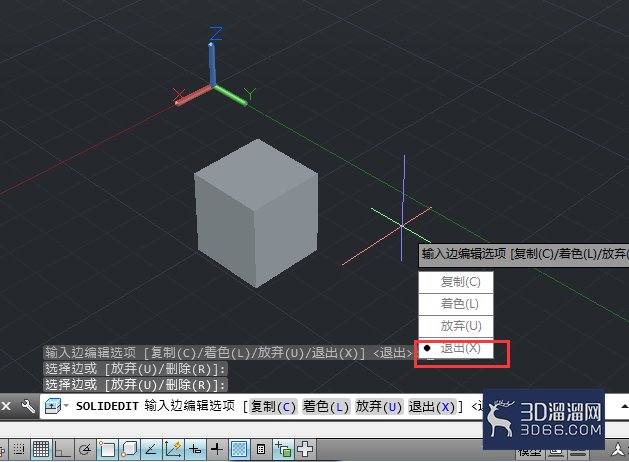Toggle Object Snap in the status bar
The height and width of the screenshot is (462, 629).
tap(107, 449)
